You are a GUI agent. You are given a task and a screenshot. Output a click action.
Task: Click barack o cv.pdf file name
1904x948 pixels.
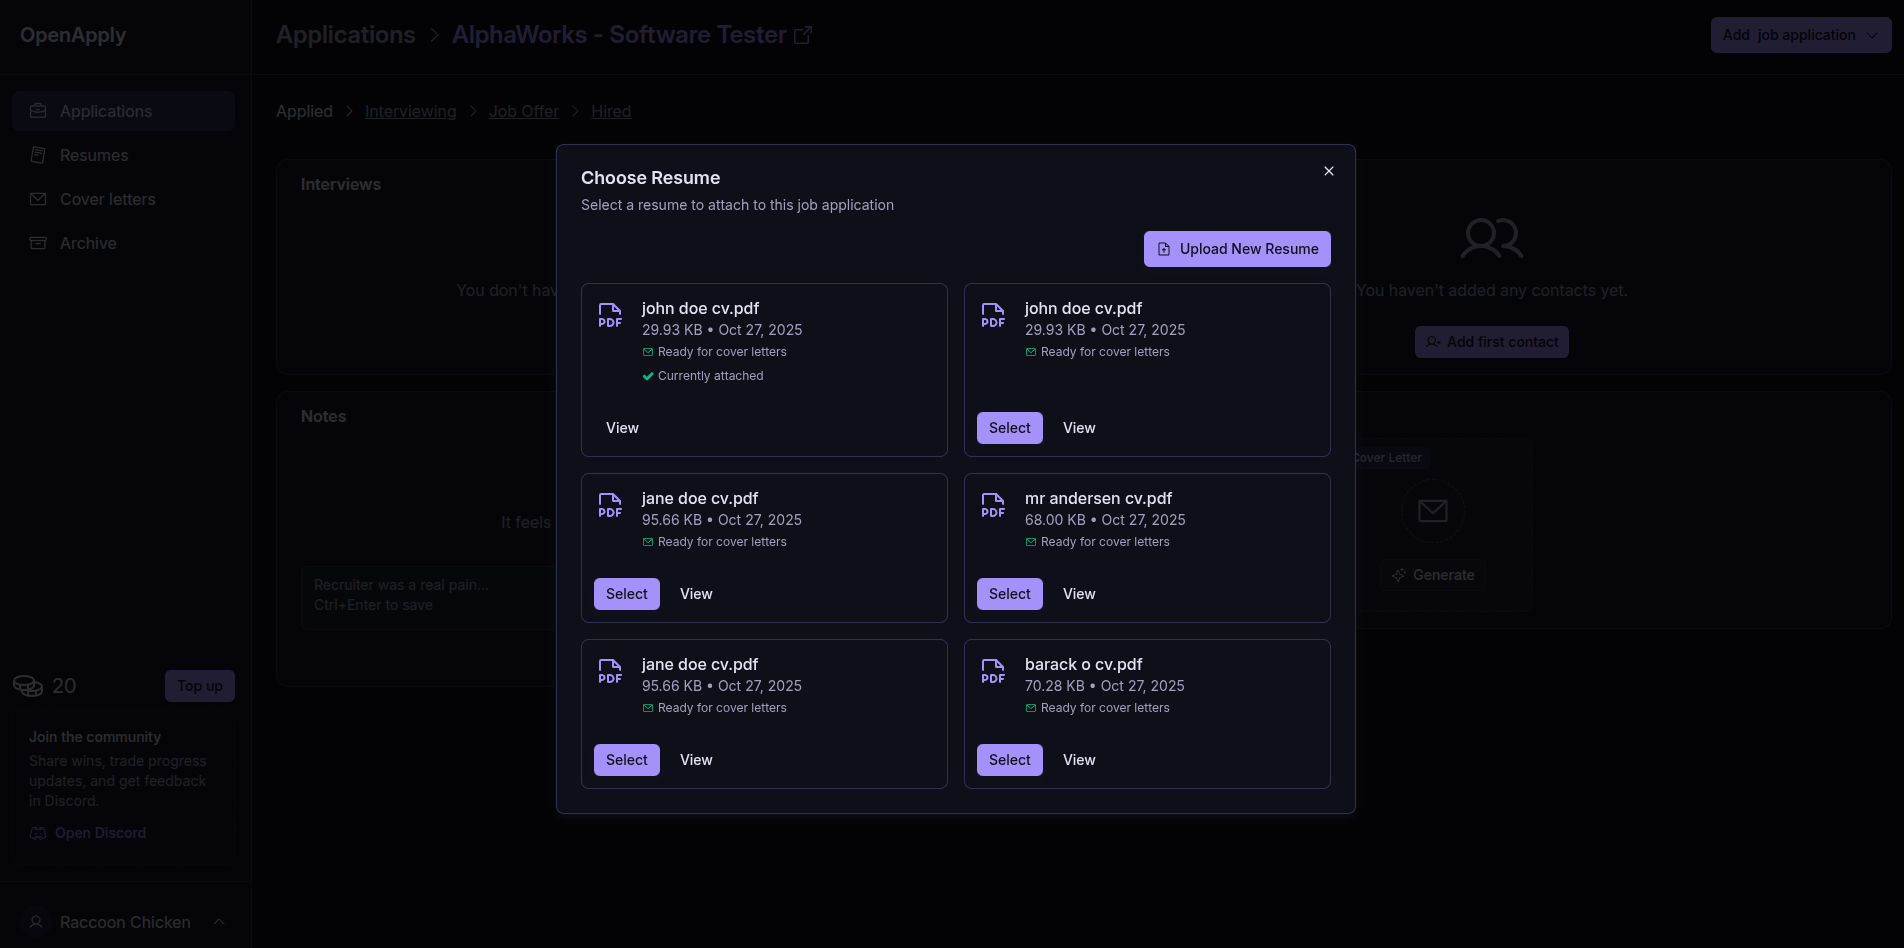(1083, 664)
